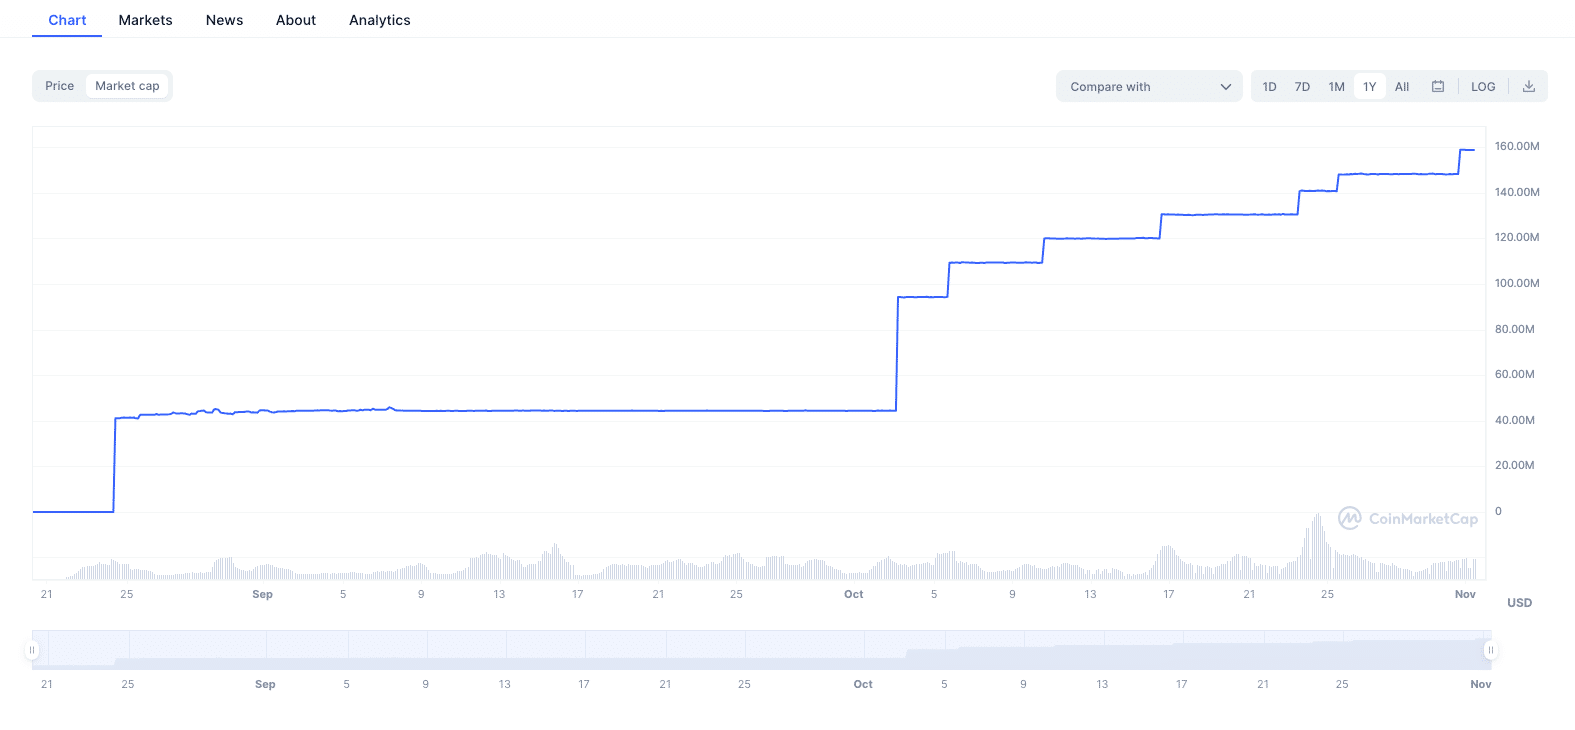Image resolution: width=1575 pixels, height=730 pixels.
Task: Select the 7D time range
Action: coord(1302,87)
